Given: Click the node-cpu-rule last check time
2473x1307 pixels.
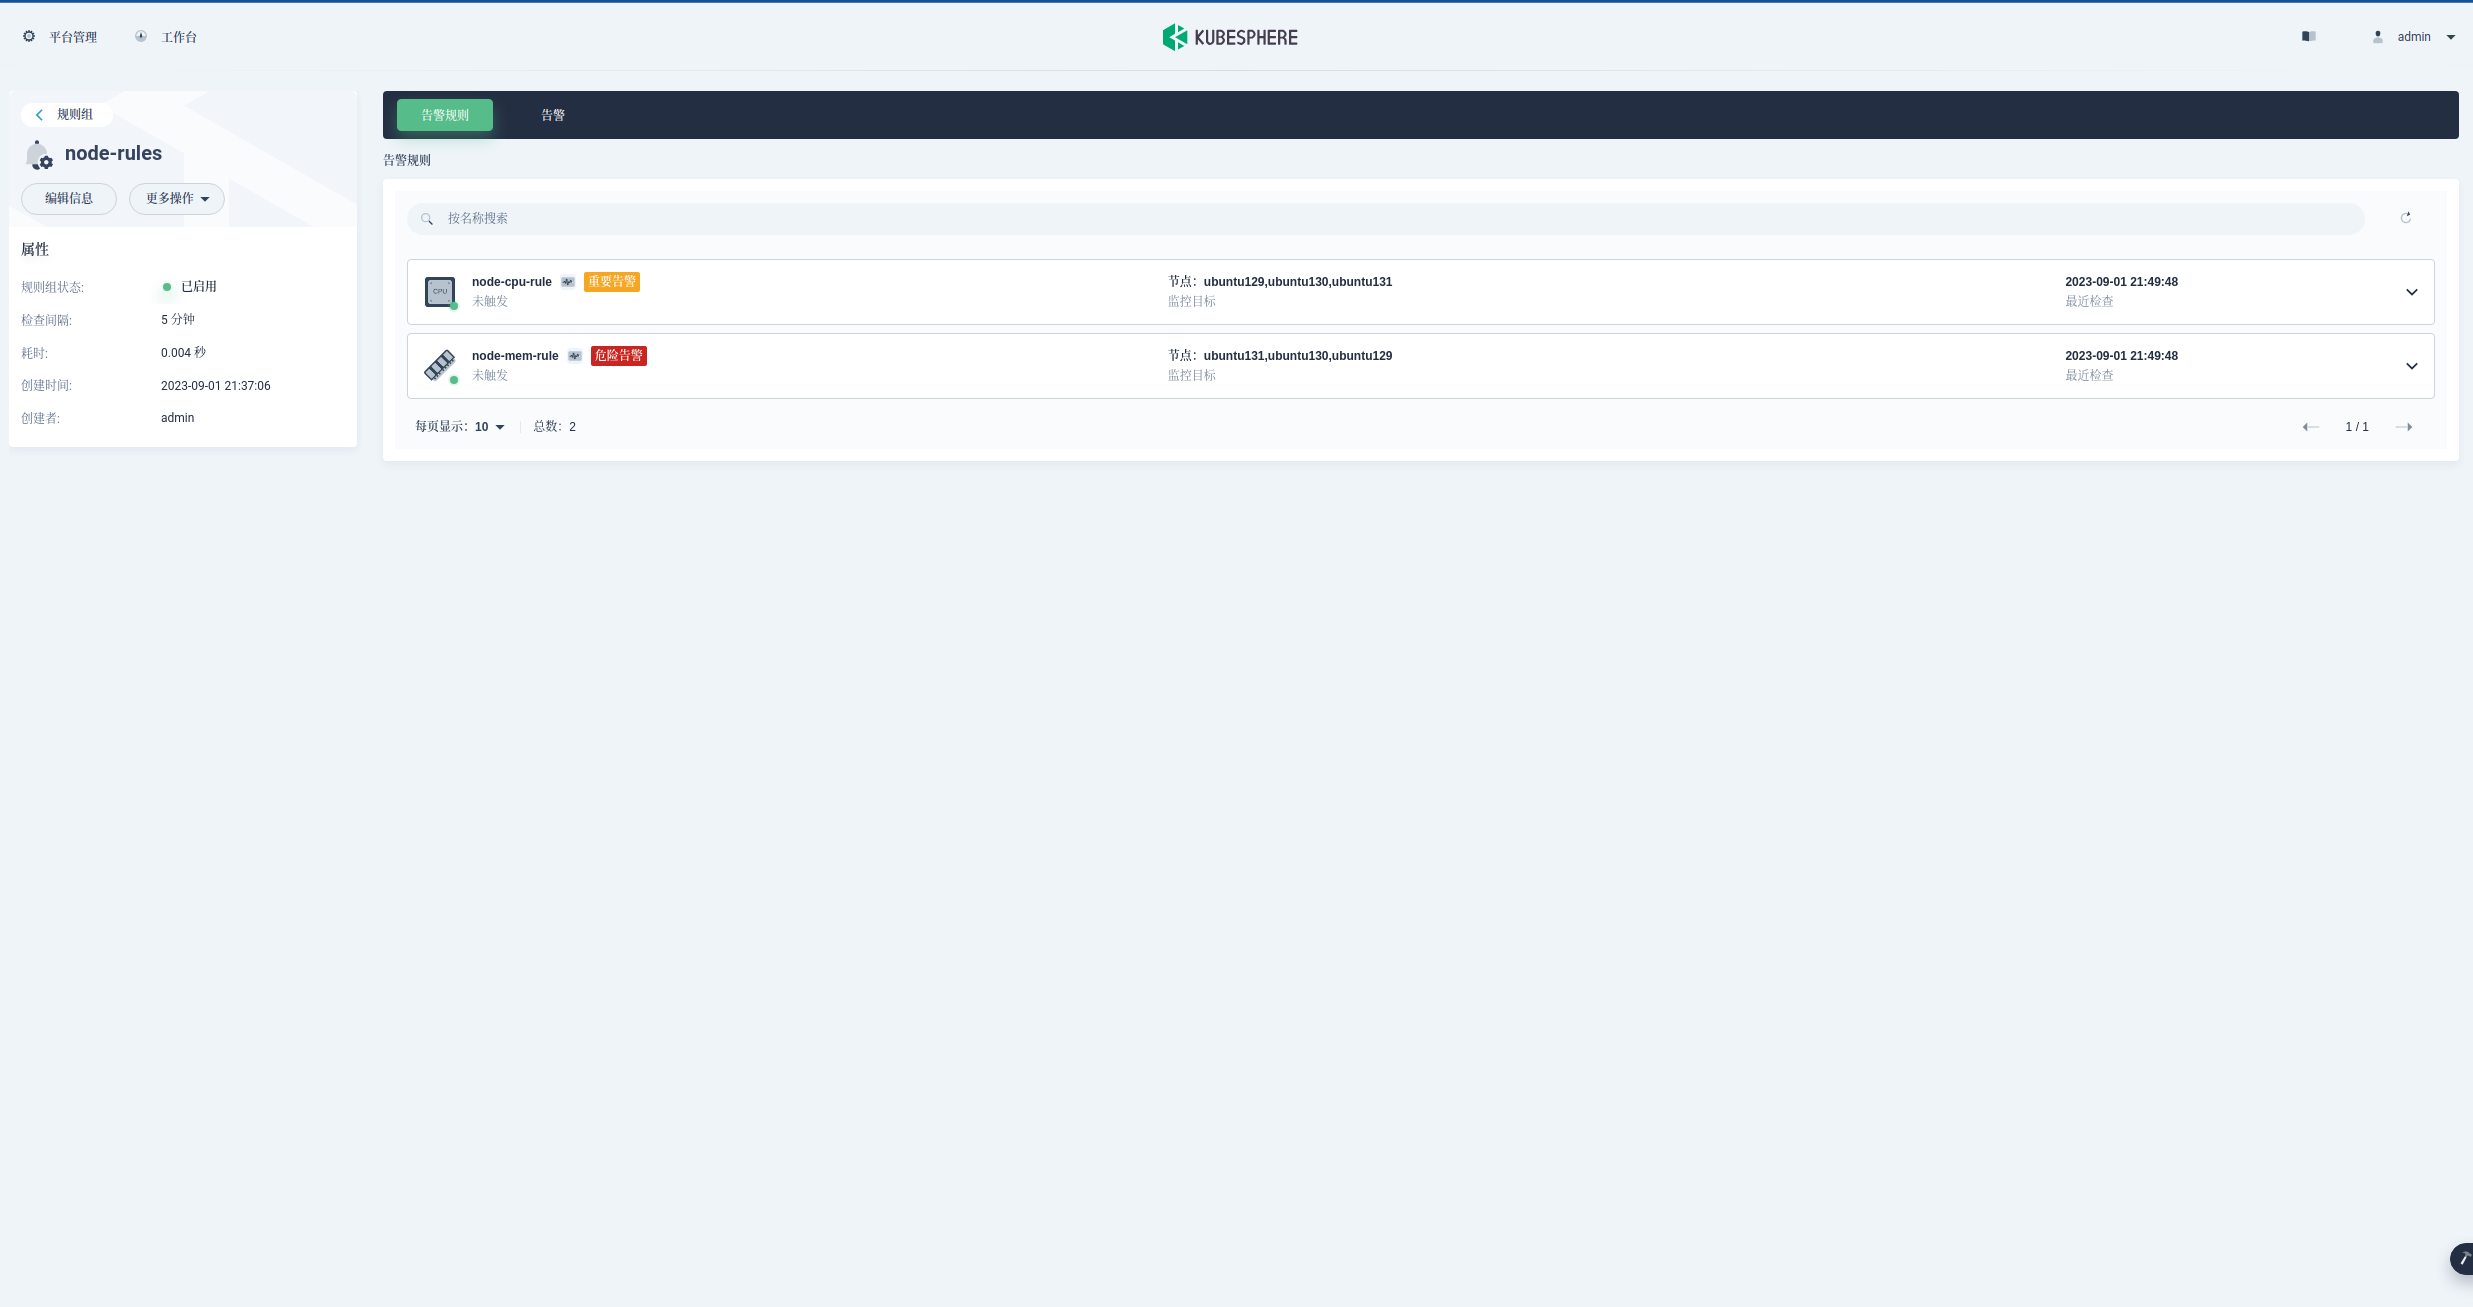Looking at the screenshot, I should coord(2121,282).
